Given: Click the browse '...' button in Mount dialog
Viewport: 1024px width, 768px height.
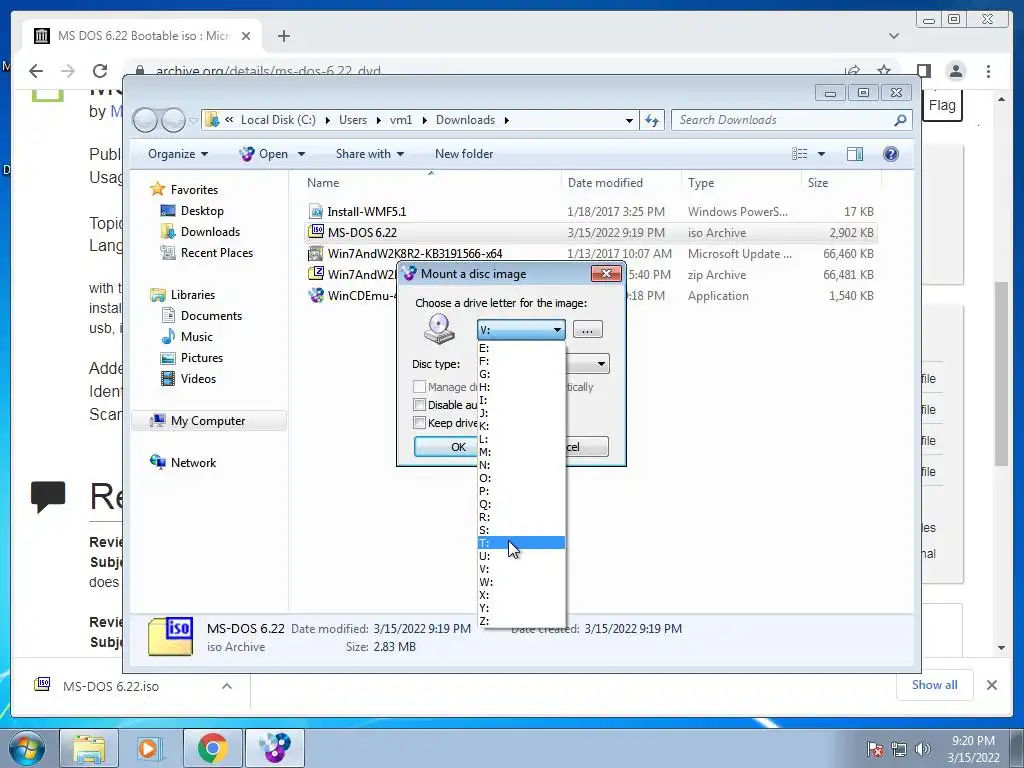Looking at the screenshot, I should tap(587, 330).
